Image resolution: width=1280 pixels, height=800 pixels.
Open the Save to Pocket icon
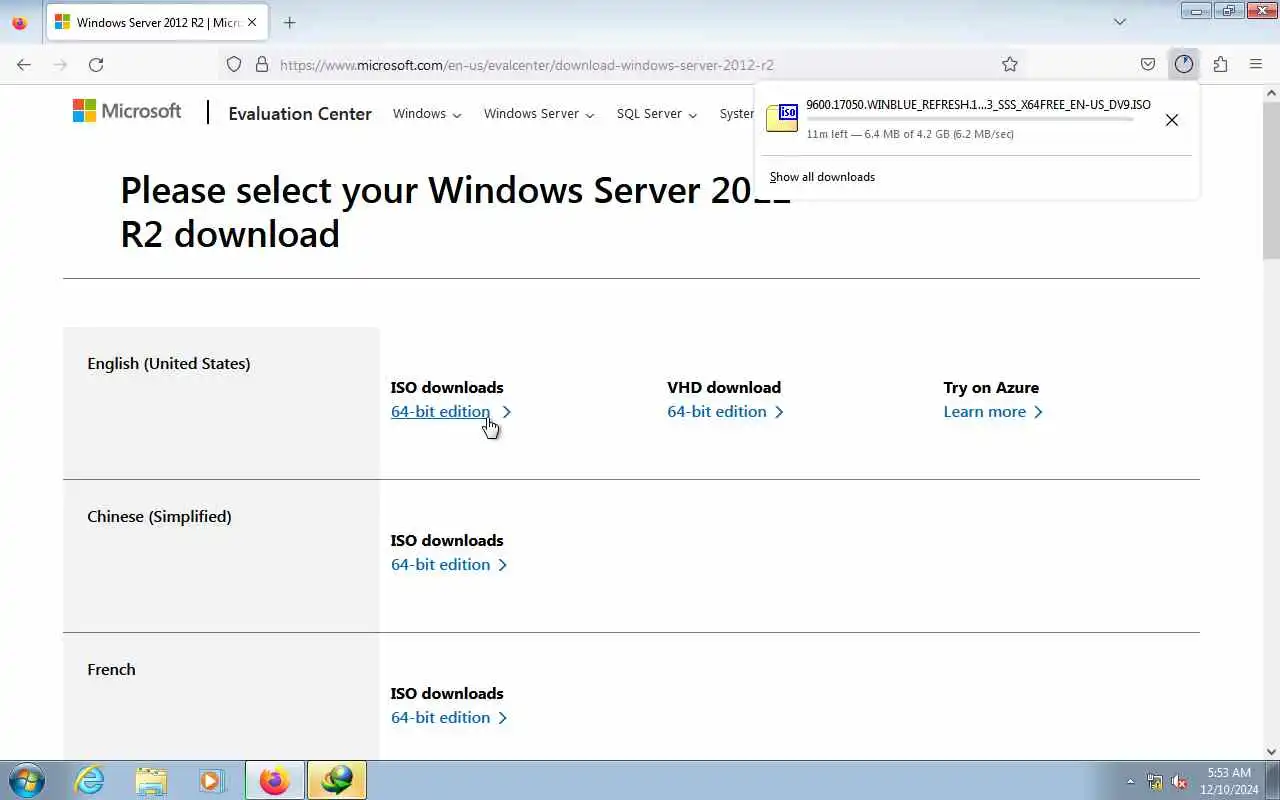(x=1148, y=64)
